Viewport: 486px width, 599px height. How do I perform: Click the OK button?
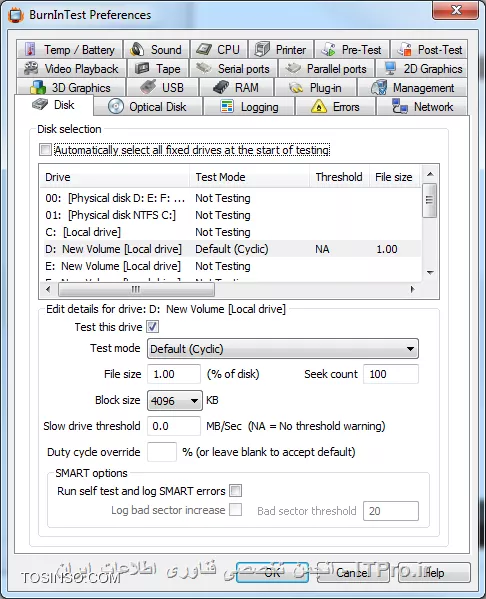click(272, 572)
